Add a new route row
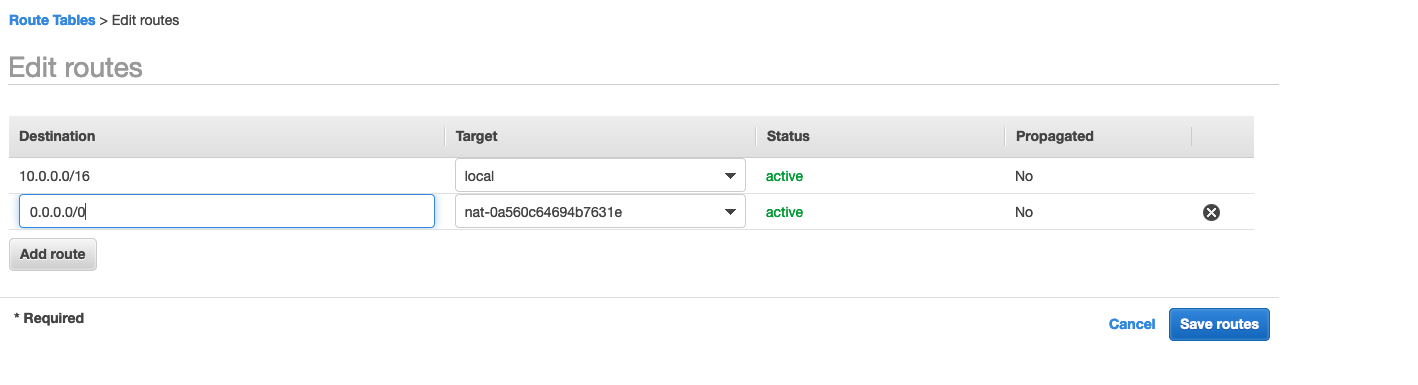Viewport: 1418px width, 385px height. [53, 254]
